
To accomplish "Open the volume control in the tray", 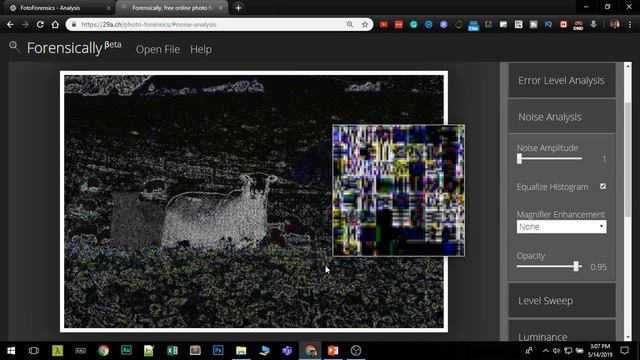I will (557, 351).
